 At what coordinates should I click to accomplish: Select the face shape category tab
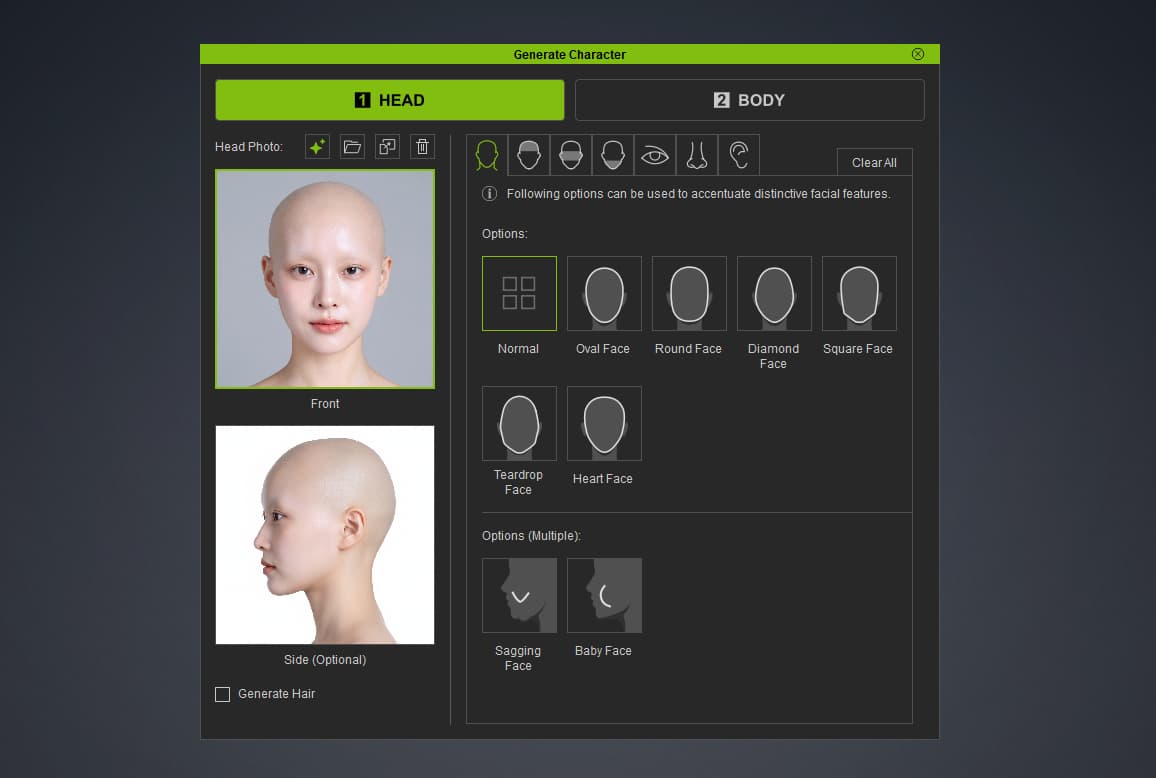click(487, 155)
